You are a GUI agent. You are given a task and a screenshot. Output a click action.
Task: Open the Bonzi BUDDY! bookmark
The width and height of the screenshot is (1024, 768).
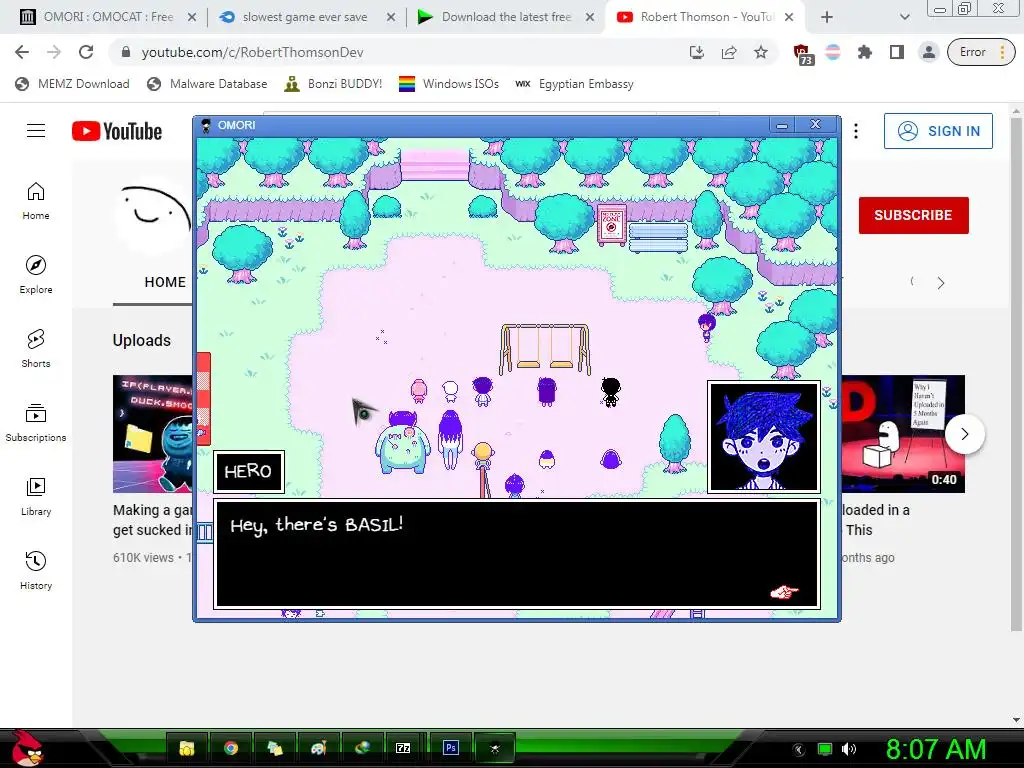click(x=333, y=84)
